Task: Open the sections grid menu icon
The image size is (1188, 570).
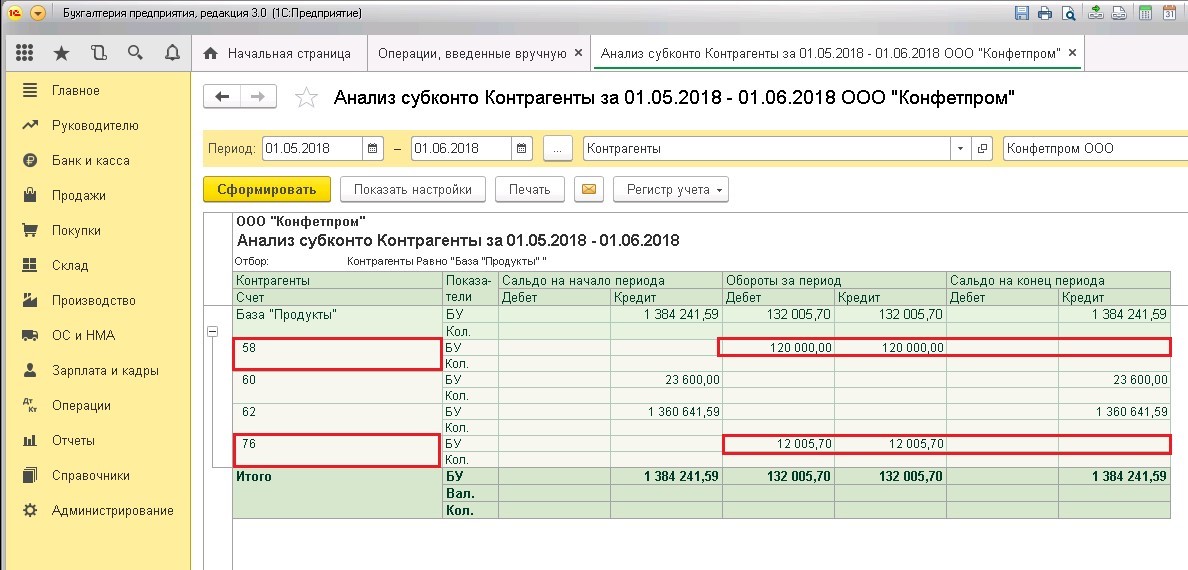Action: click(x=24, y=53)
